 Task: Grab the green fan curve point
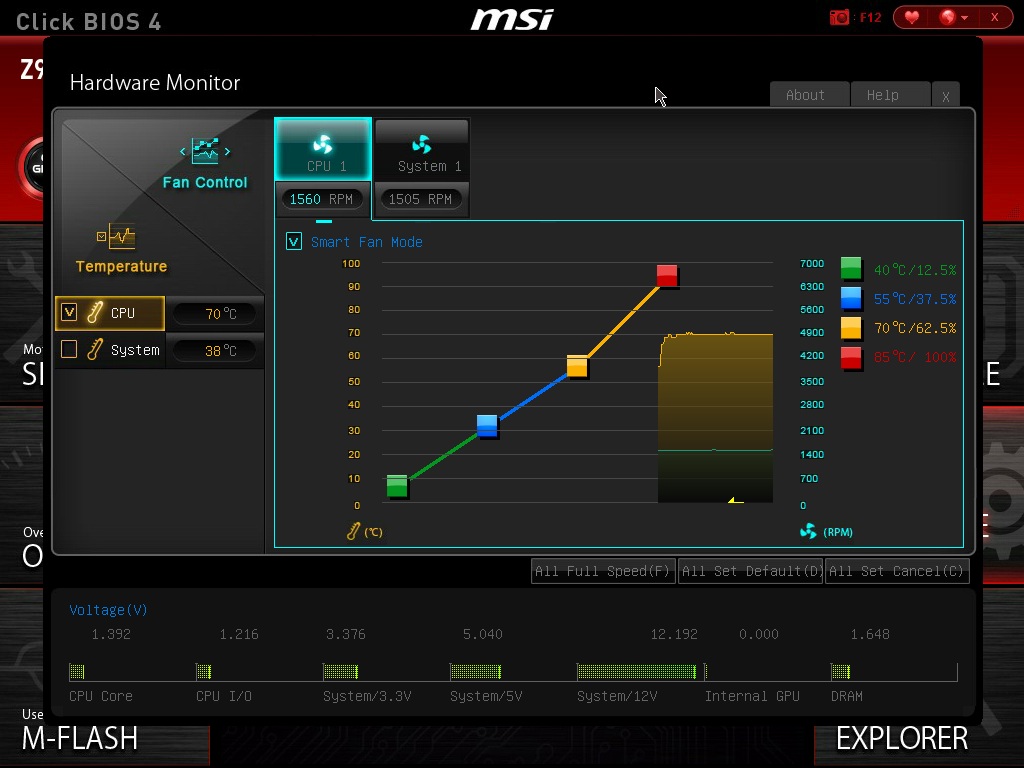(397, 486)
